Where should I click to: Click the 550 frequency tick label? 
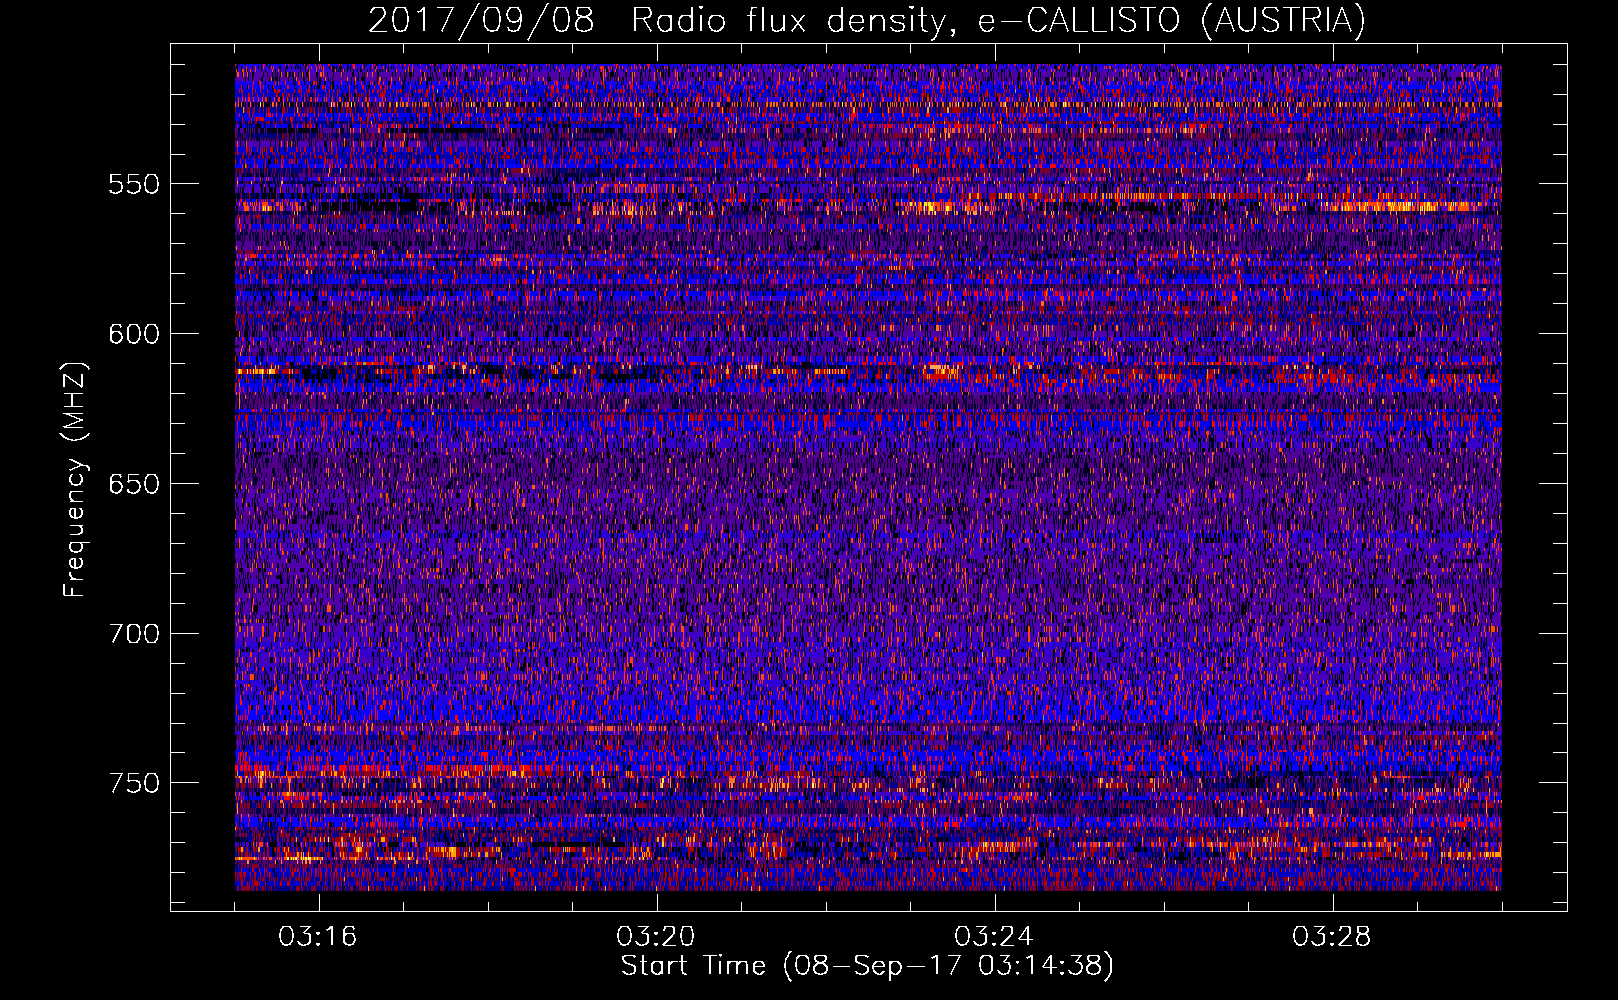coord(134,184)
